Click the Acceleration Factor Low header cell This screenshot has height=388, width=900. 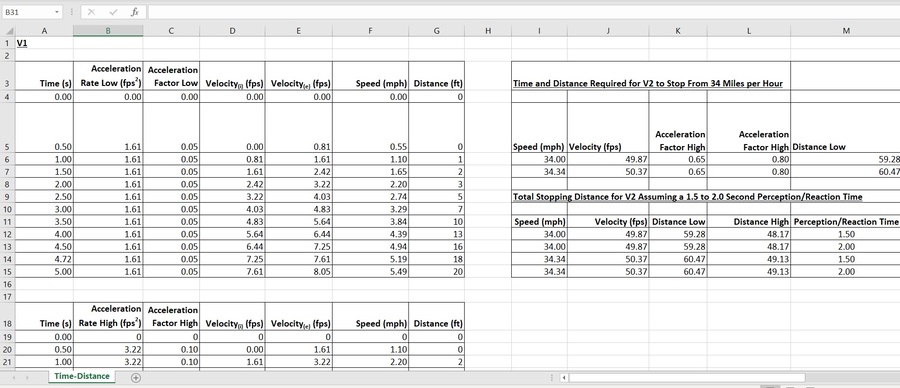click(x=171, y=76)
